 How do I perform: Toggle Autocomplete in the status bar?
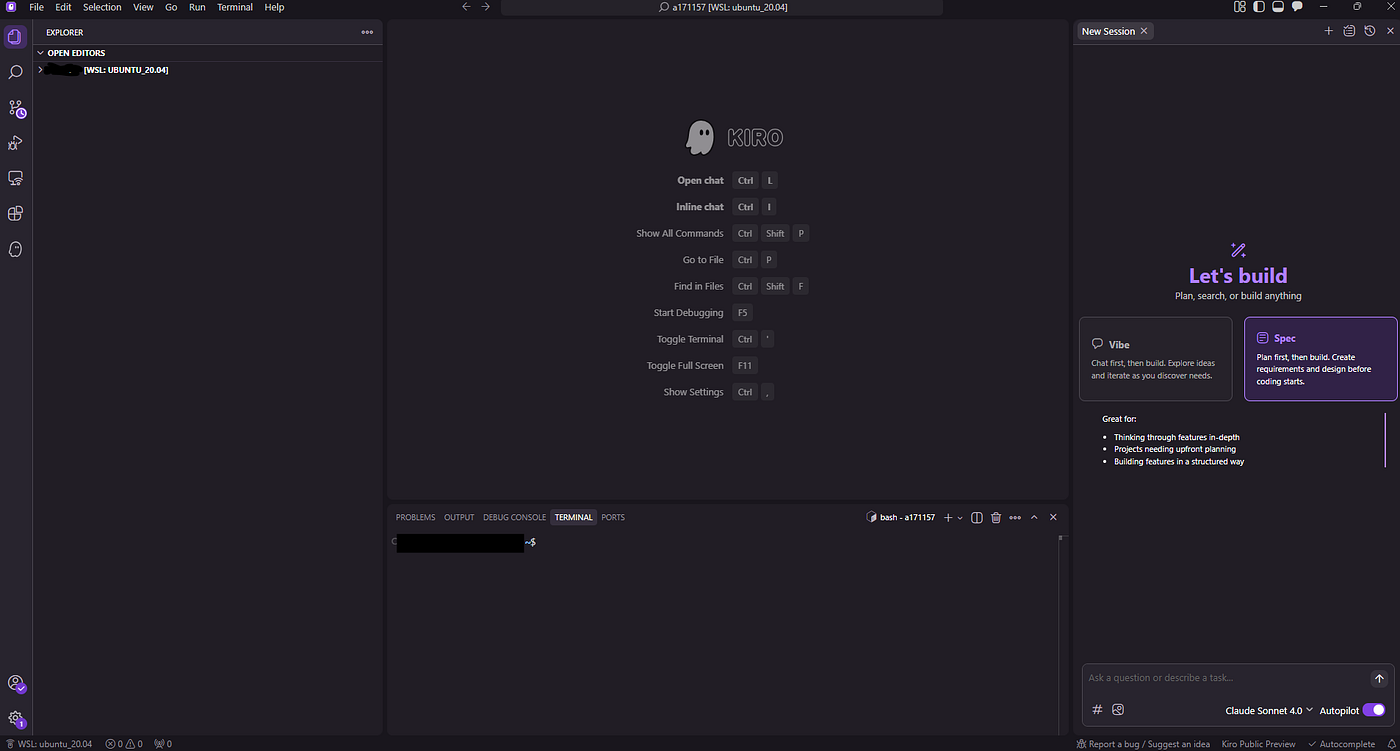pyautogui.click(x=1341, y=744)
